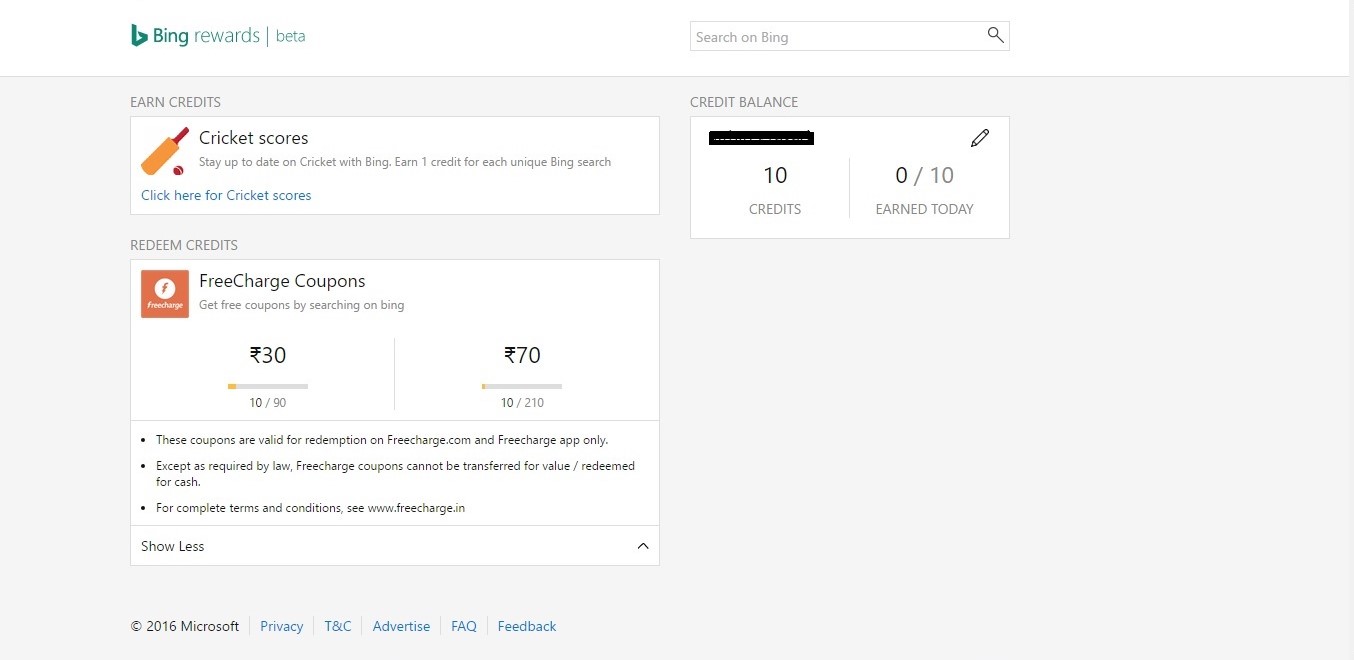The width and height of the screenshot is (1354, 660).
Task: Open Click here for Cricket scores link
Action: [x=226, y=195]
